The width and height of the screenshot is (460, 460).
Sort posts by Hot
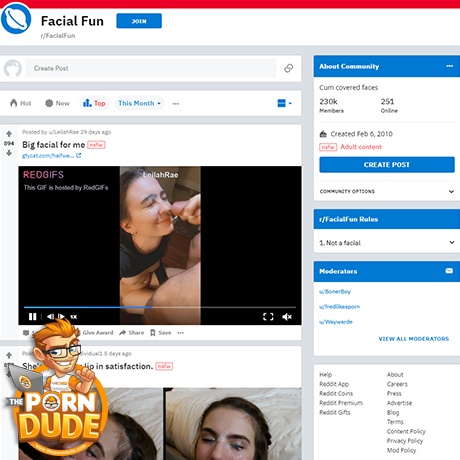click(x=21, y=103)
